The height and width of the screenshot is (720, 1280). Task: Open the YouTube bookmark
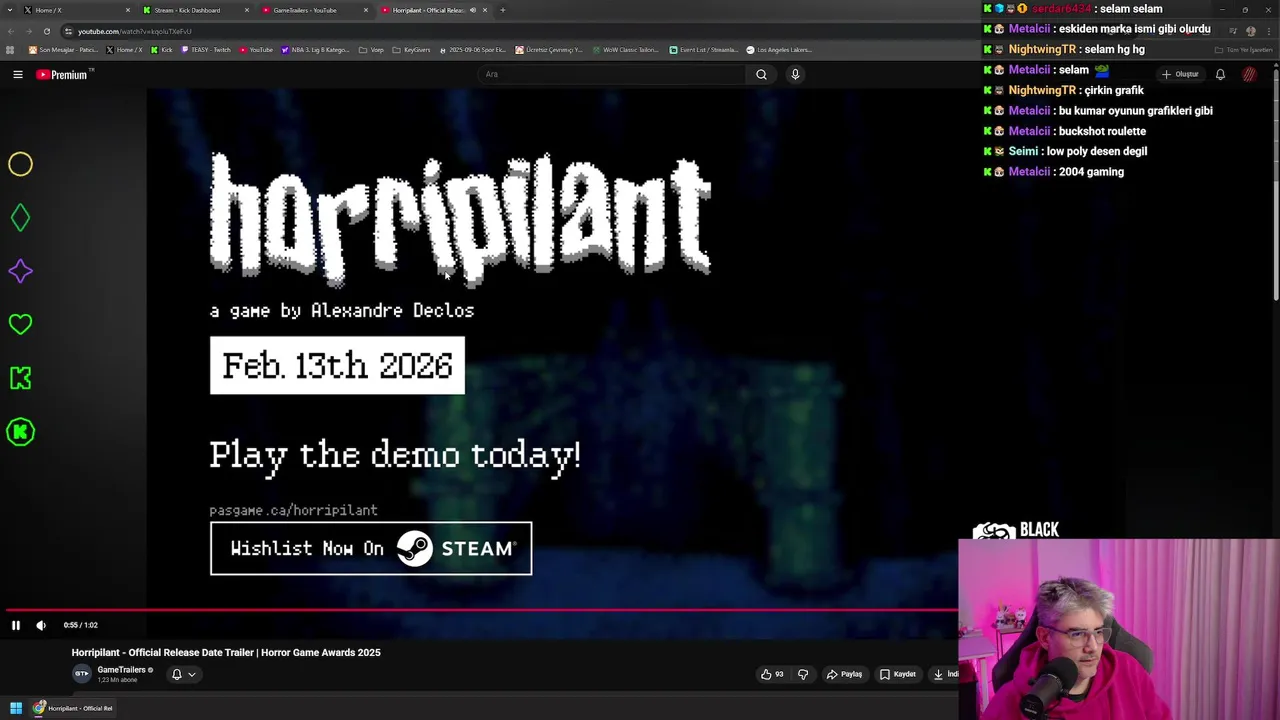[x=256, y=50]
